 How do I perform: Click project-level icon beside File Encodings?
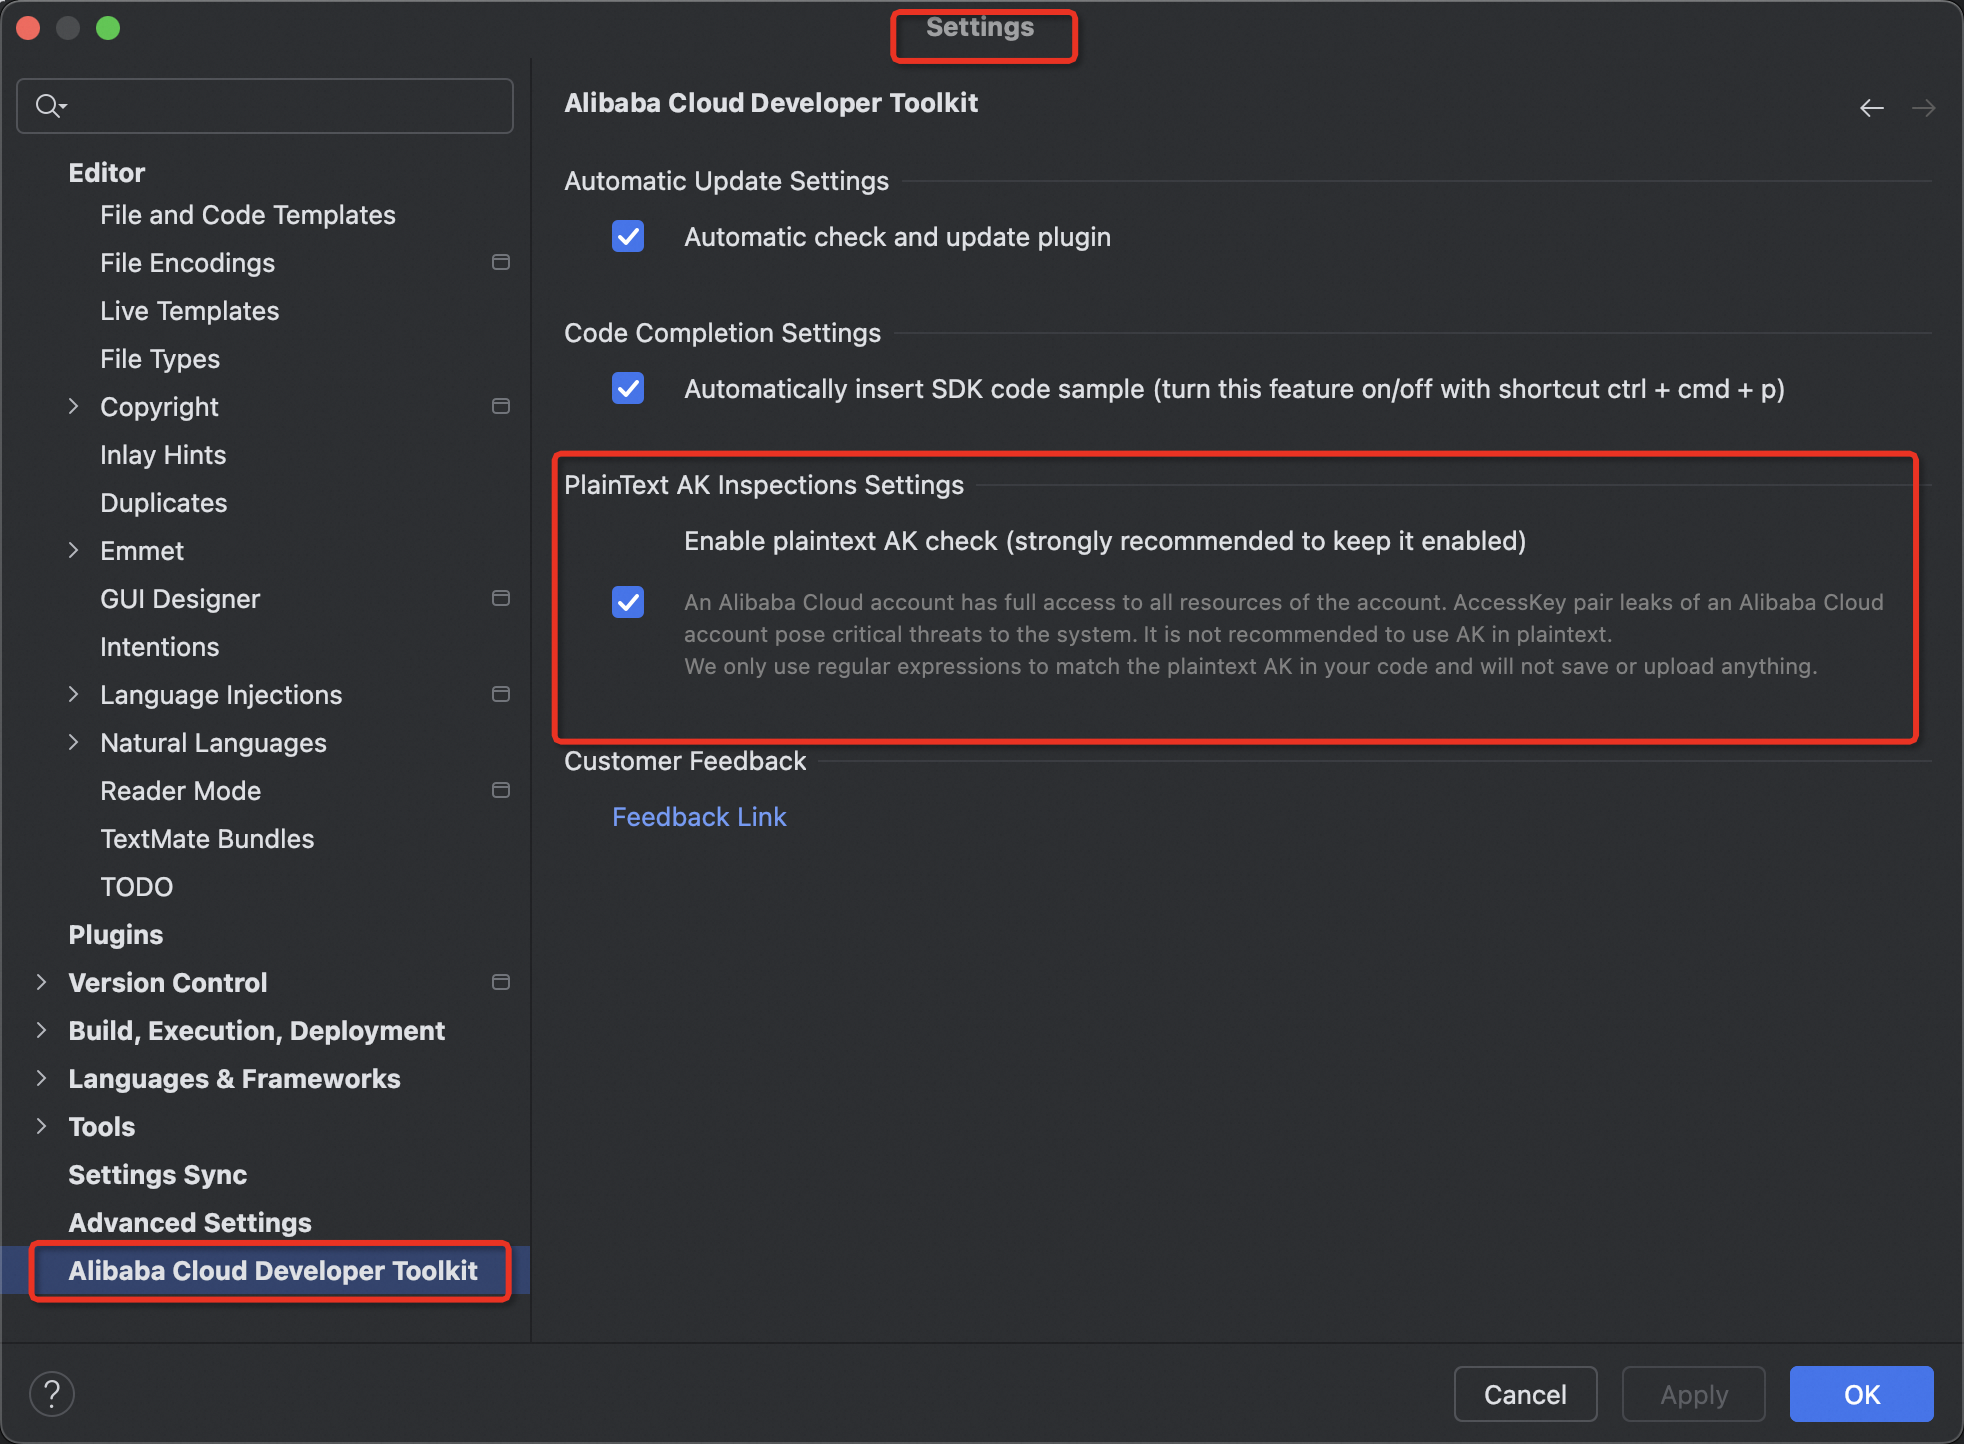pyautogui.click(x=501, y=262)
